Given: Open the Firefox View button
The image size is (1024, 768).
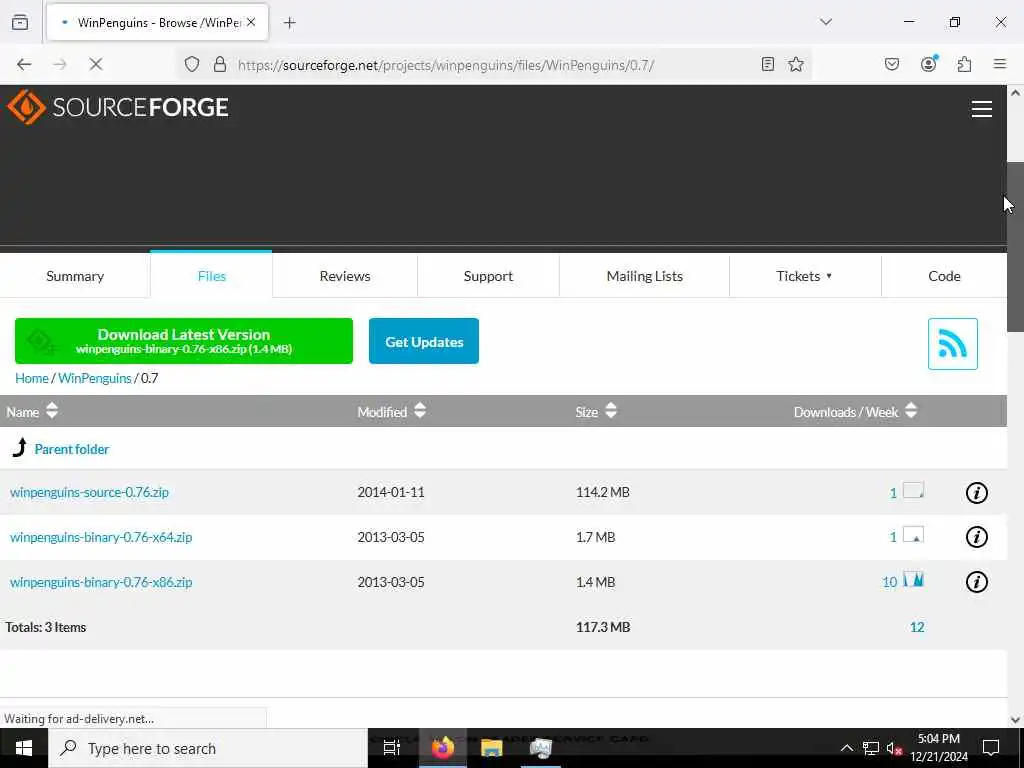Looking at the screenshot, I should (20, 22).
